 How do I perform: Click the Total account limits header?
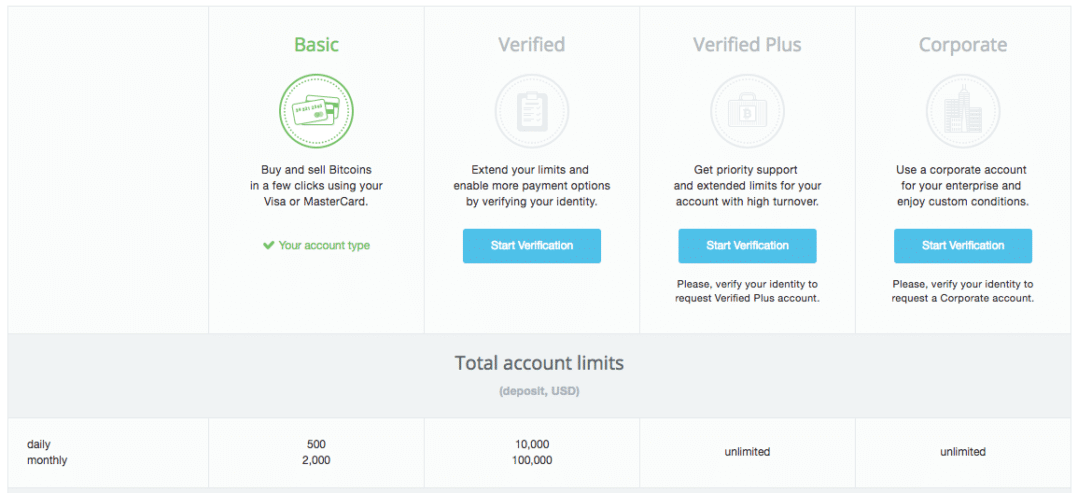pyautogui.click(x=539, y=363)
